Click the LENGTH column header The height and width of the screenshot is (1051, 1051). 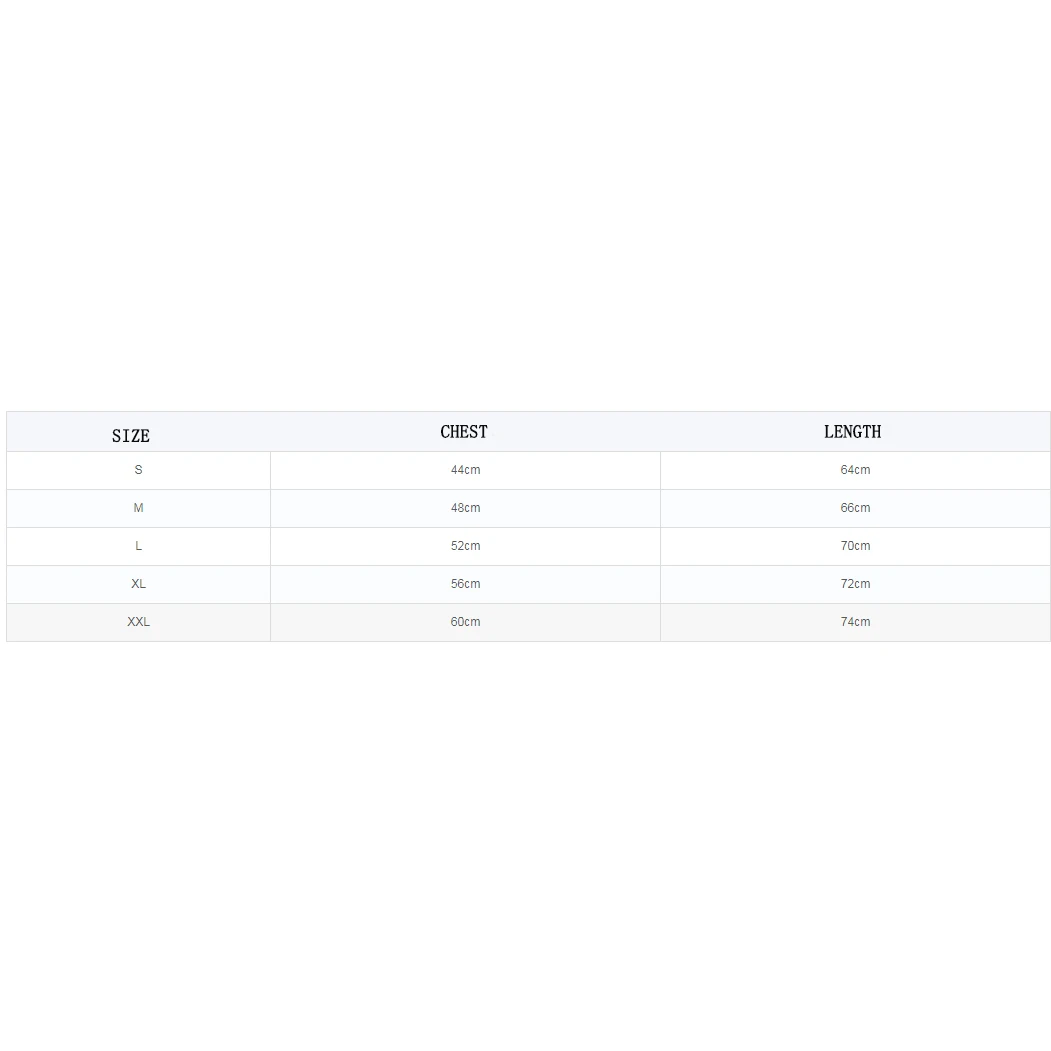pos(852,432)
